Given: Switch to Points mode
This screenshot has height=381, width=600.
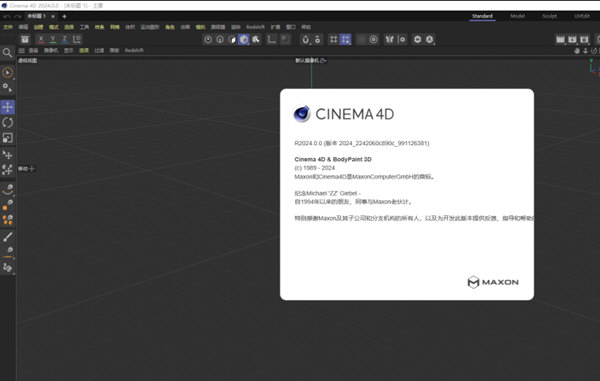Looking at the screenshot, I should pos(208,39).
